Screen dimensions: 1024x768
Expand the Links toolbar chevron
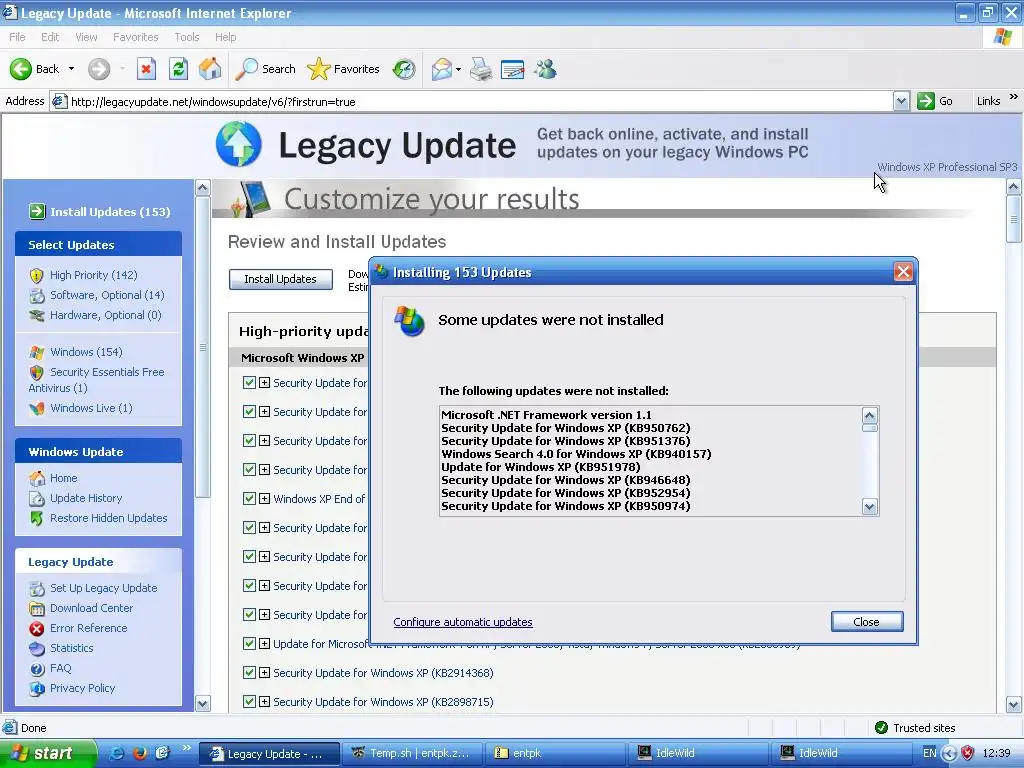click(x=1014, y=97)
